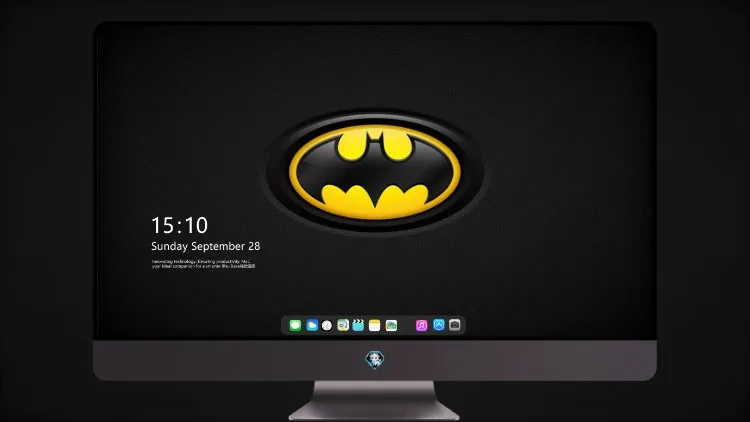This screenshot has height=422, width=750.
Task: Launch the teal clapperboard video app
Action: click(x=358, y=325)
